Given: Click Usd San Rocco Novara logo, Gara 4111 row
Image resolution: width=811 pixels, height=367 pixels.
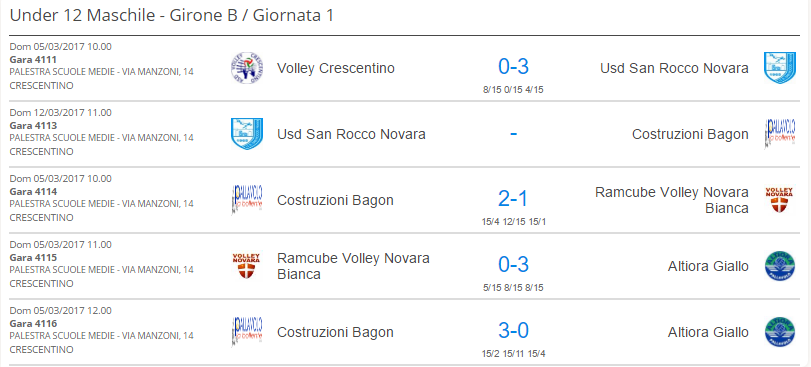Looking at the screenshot, I should pyautogui.click(x=779, y=68).
